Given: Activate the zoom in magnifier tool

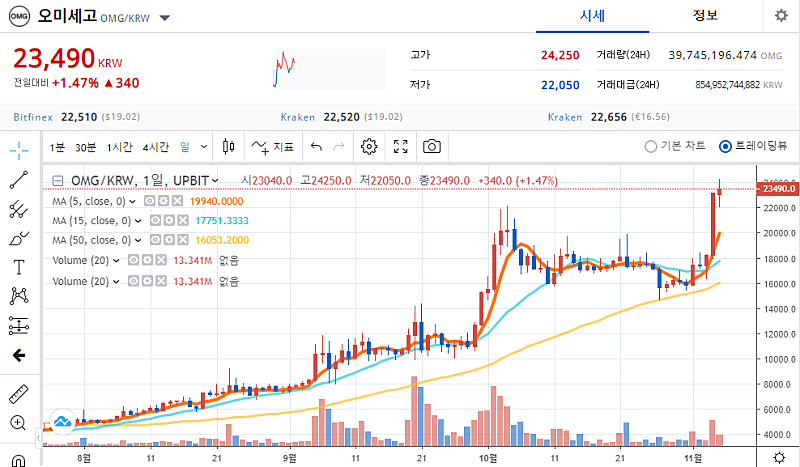Looking at the screenshot, I should tap(18, 423).
